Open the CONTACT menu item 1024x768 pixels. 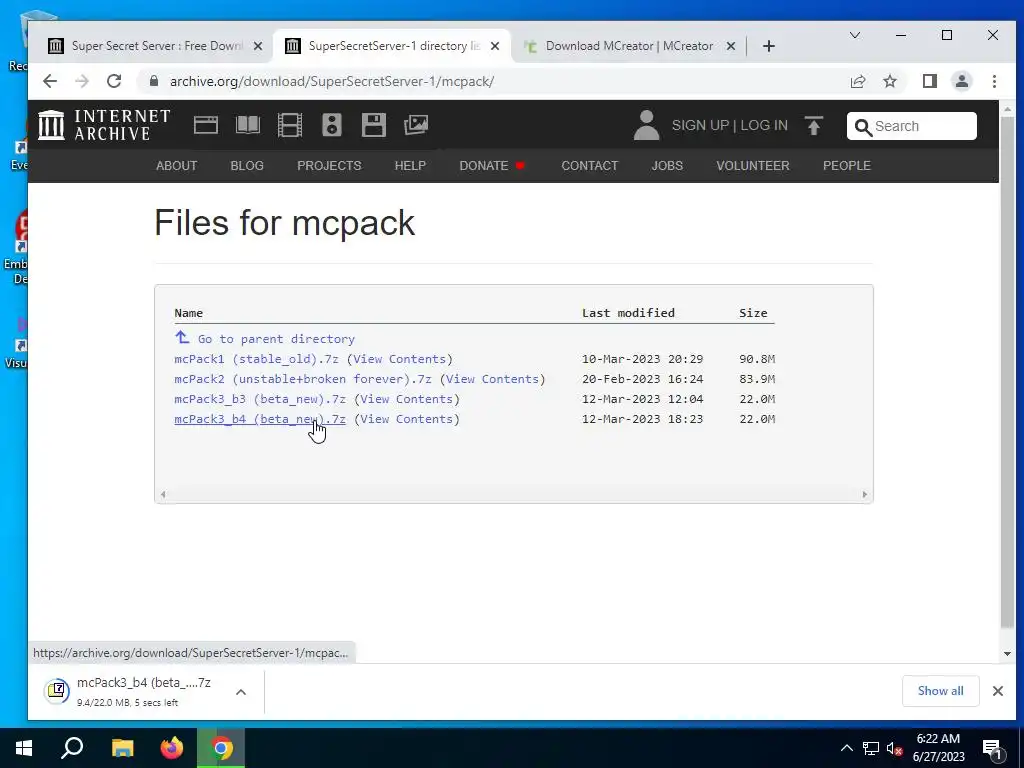(x=590, y=166)
